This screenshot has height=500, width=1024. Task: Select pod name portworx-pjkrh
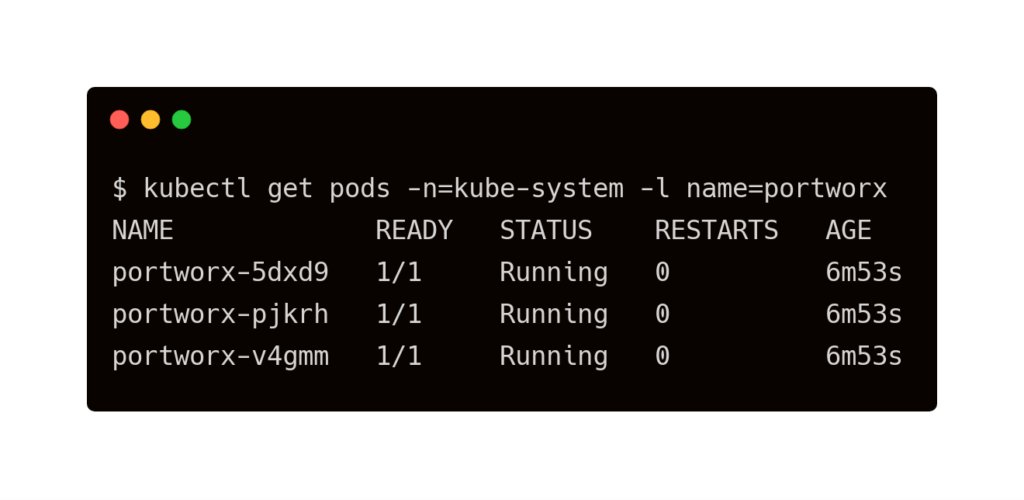[220, 314]
